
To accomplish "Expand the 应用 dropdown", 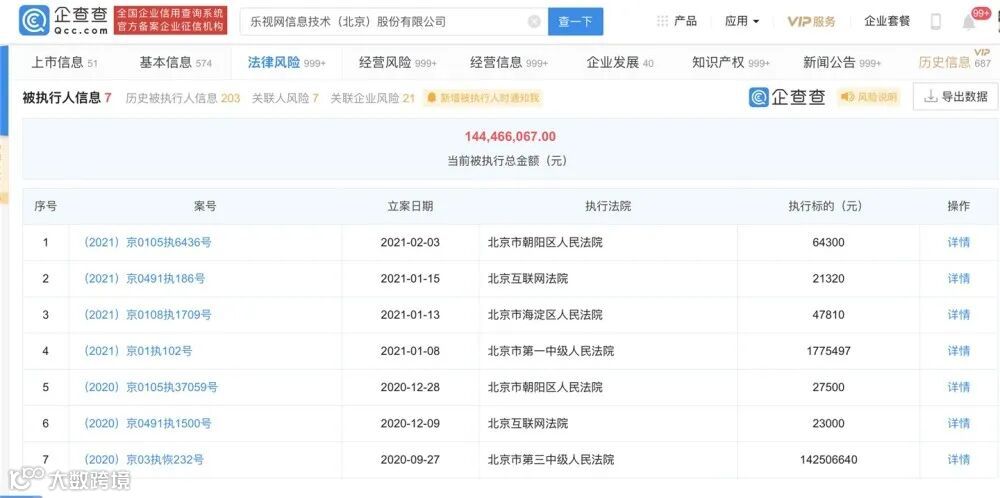I will (742, 21).
